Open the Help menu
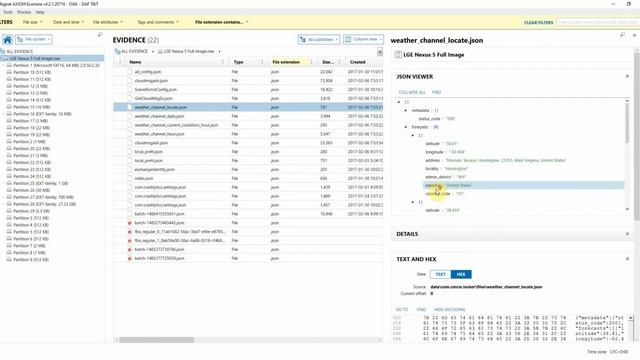640x360 pixels. coord(40,12)
